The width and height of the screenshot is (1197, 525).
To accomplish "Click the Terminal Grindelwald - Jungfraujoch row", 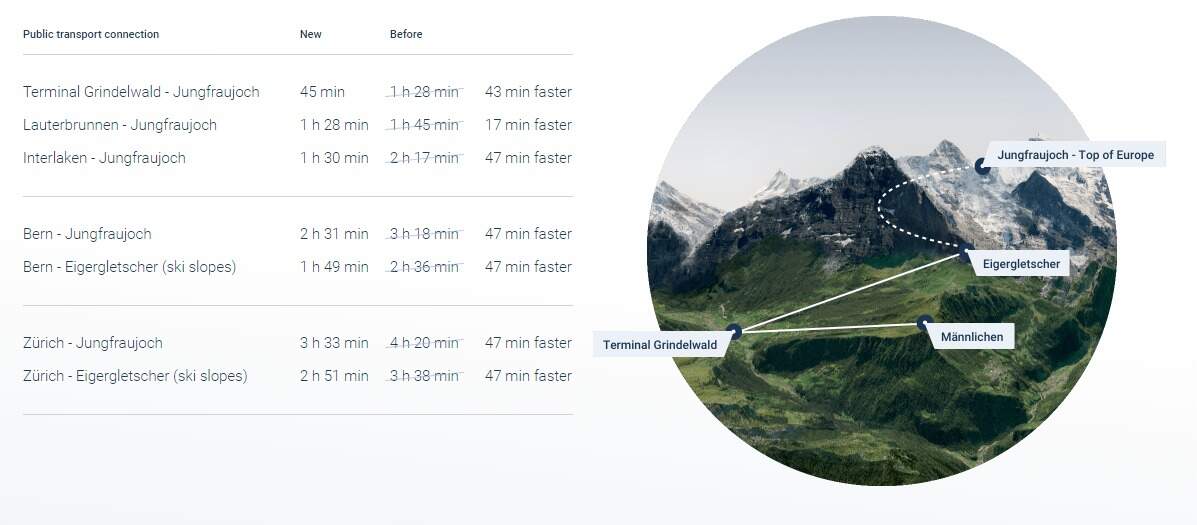I will click(x=141, y=92).
